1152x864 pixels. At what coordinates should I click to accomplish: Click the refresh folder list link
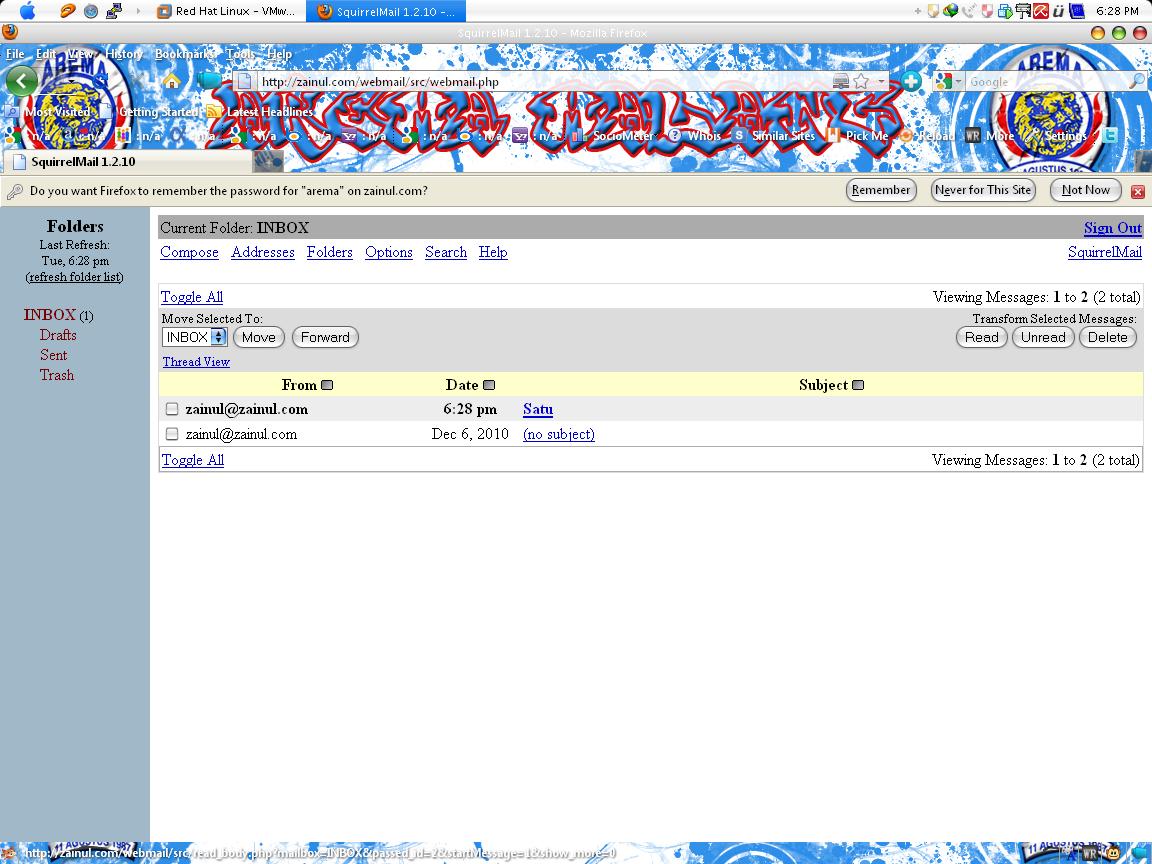[75, 277]
